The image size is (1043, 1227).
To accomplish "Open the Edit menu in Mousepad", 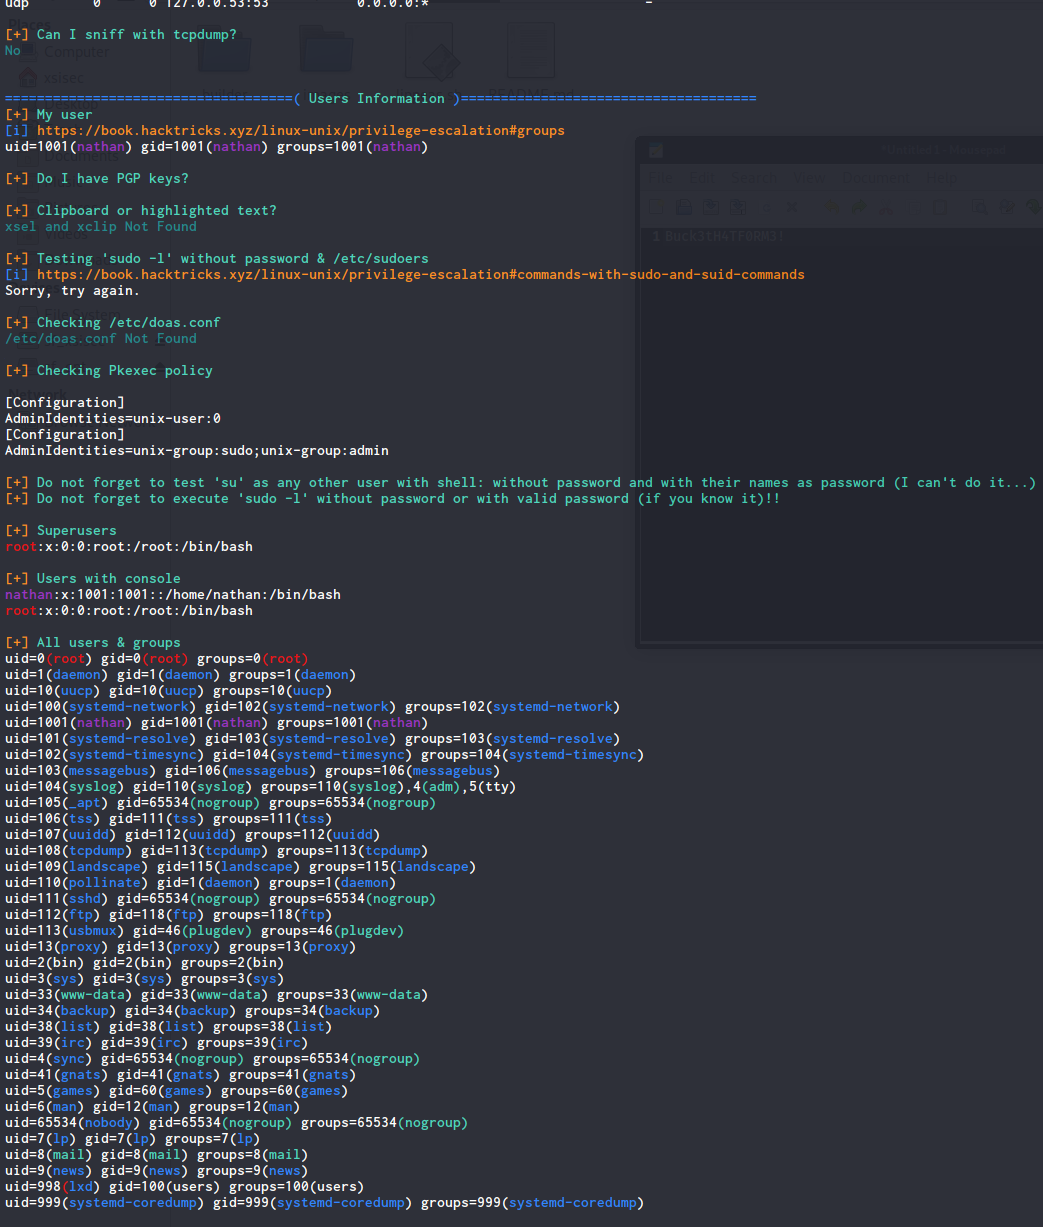I will pyautogui.click(x=702, y=178).
